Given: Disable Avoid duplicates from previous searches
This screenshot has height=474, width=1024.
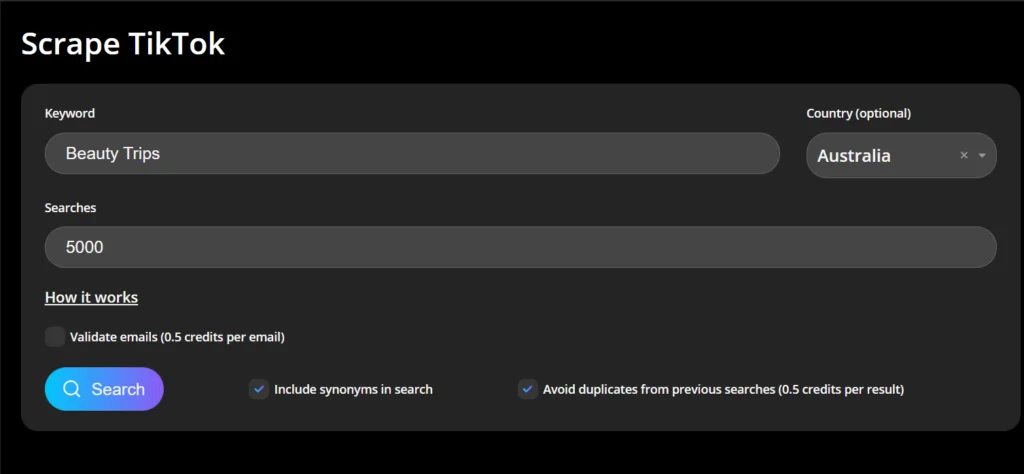Looking at the screenshot, I should (x=527, y=389).
